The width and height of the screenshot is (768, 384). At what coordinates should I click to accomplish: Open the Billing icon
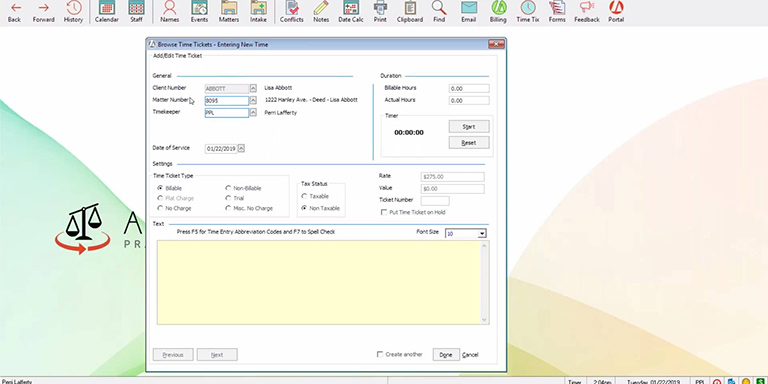click(498, 12)
